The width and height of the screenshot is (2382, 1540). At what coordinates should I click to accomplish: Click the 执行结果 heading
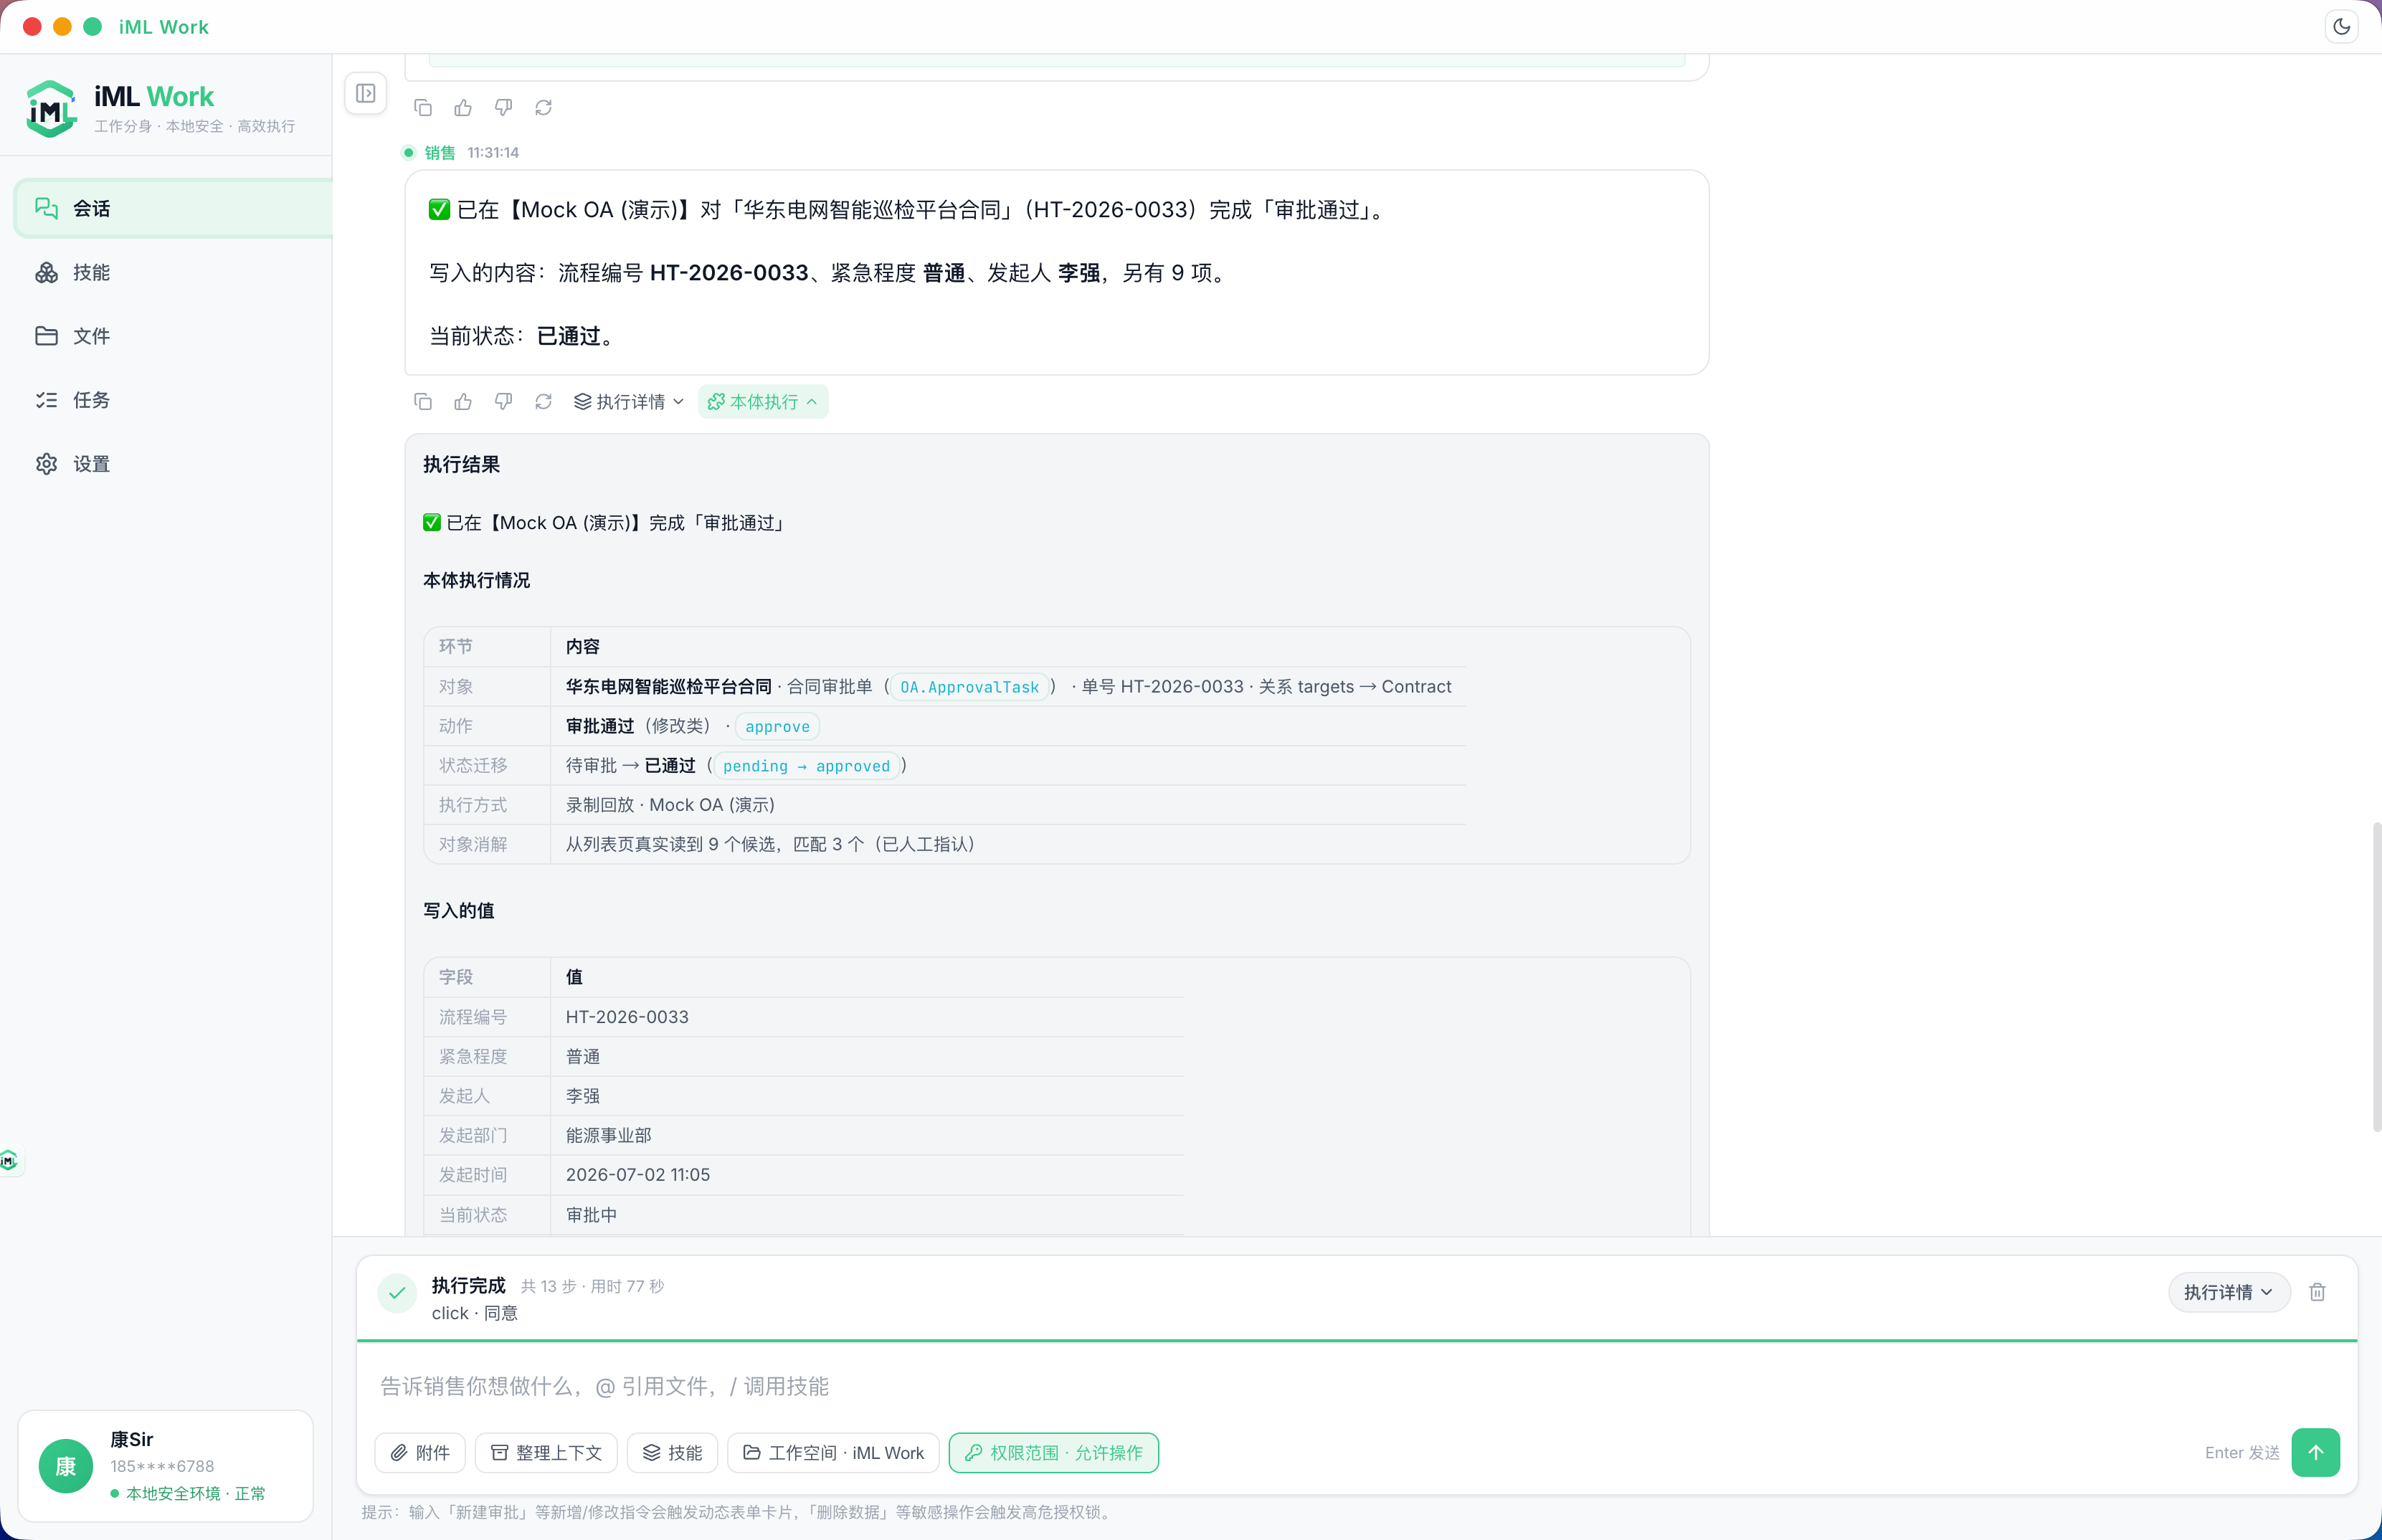point(461,464)
